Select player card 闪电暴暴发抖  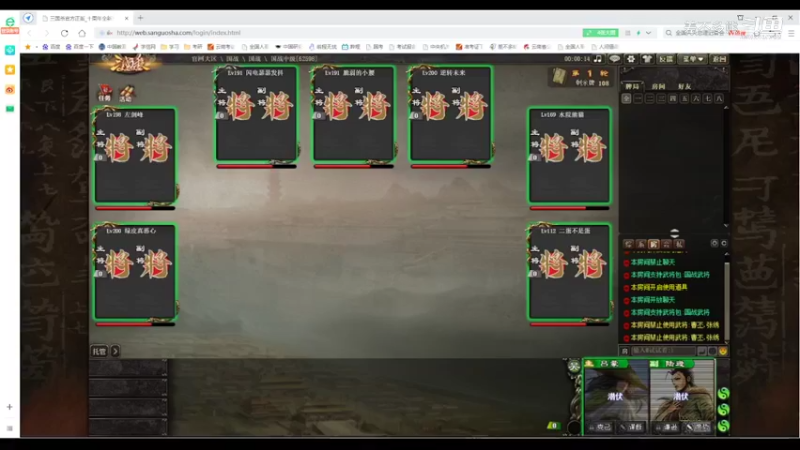coord(256,113)
